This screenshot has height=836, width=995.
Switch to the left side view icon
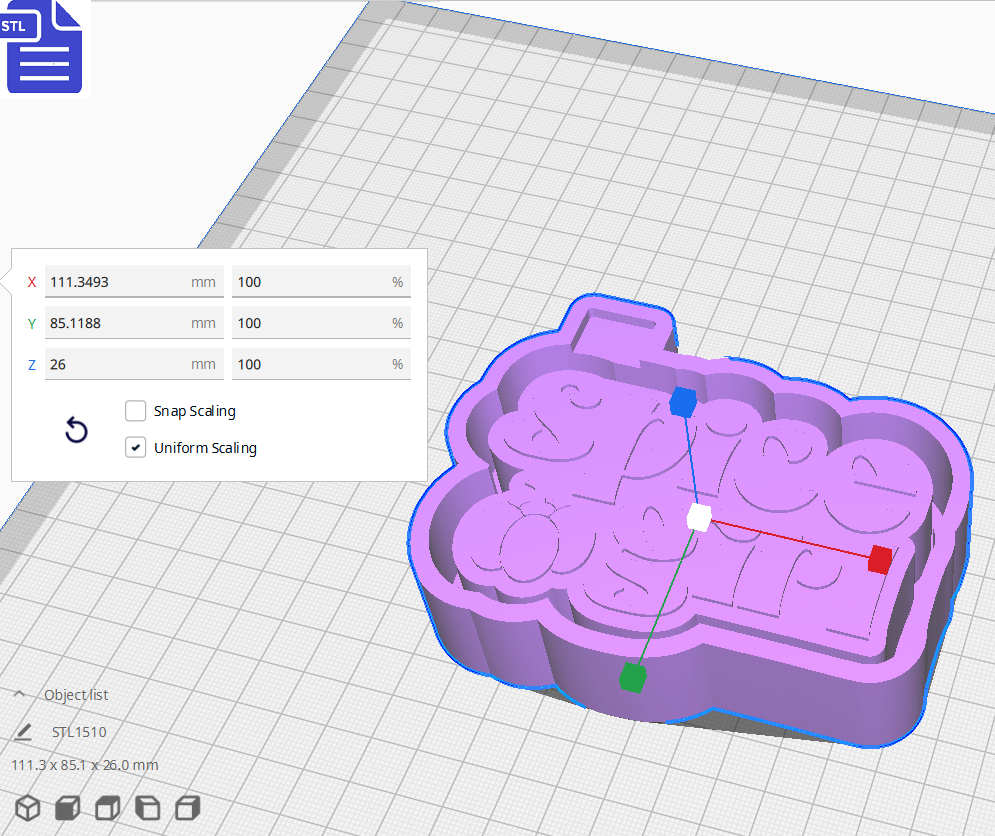[147, 808]
